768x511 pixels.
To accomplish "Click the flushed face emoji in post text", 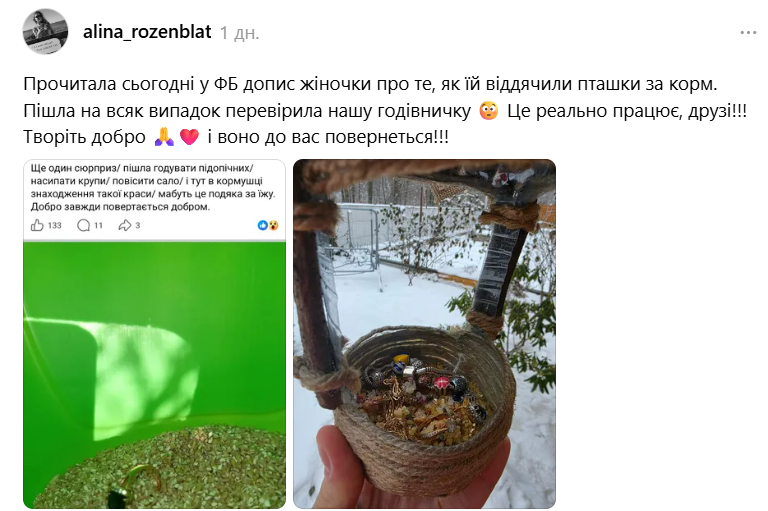I will point(489,111).
